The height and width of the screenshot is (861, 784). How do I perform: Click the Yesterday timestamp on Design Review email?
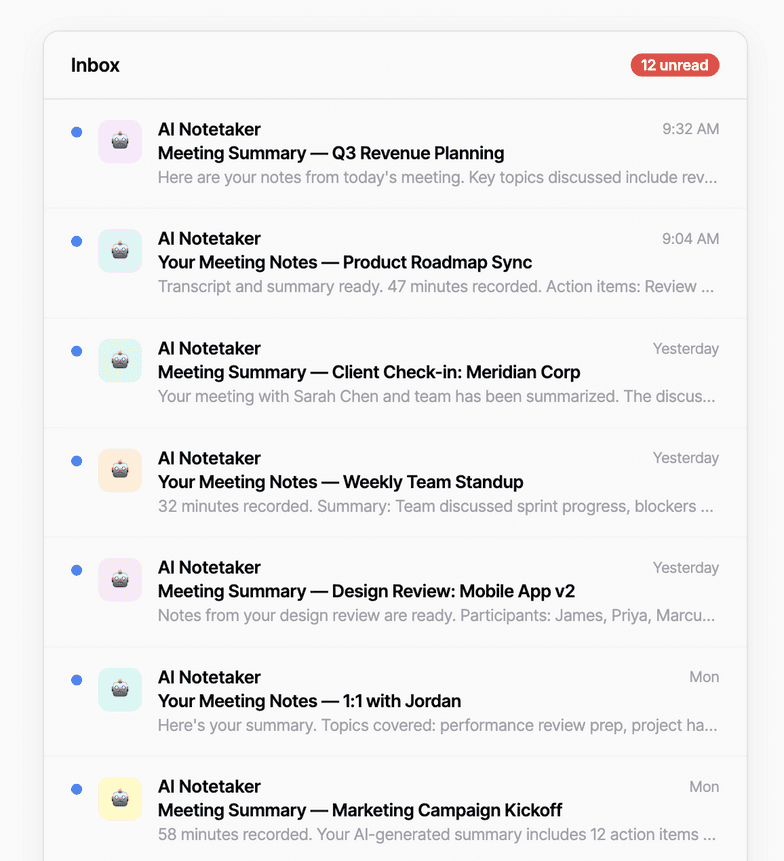(x=686, y=568)
